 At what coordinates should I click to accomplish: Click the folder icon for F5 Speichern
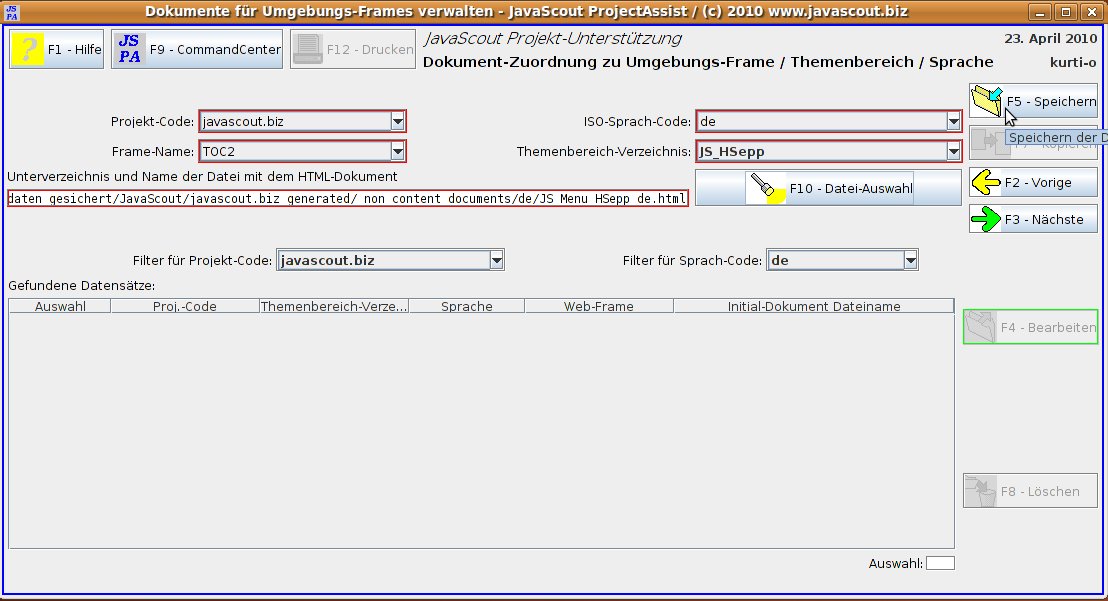click(x=987, y=101)
